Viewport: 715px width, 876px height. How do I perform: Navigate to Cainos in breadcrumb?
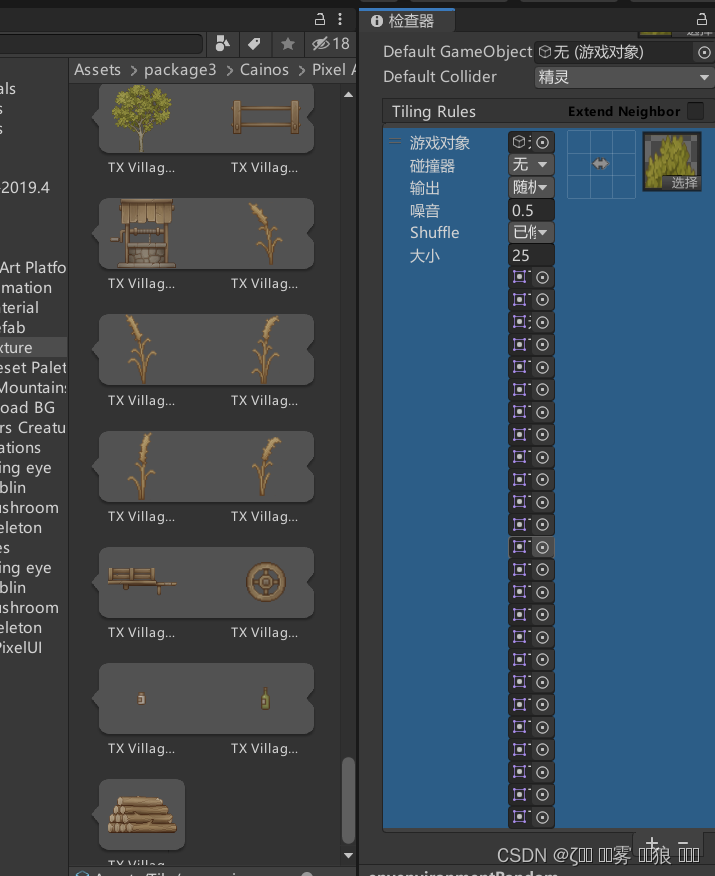coord(264,70)
